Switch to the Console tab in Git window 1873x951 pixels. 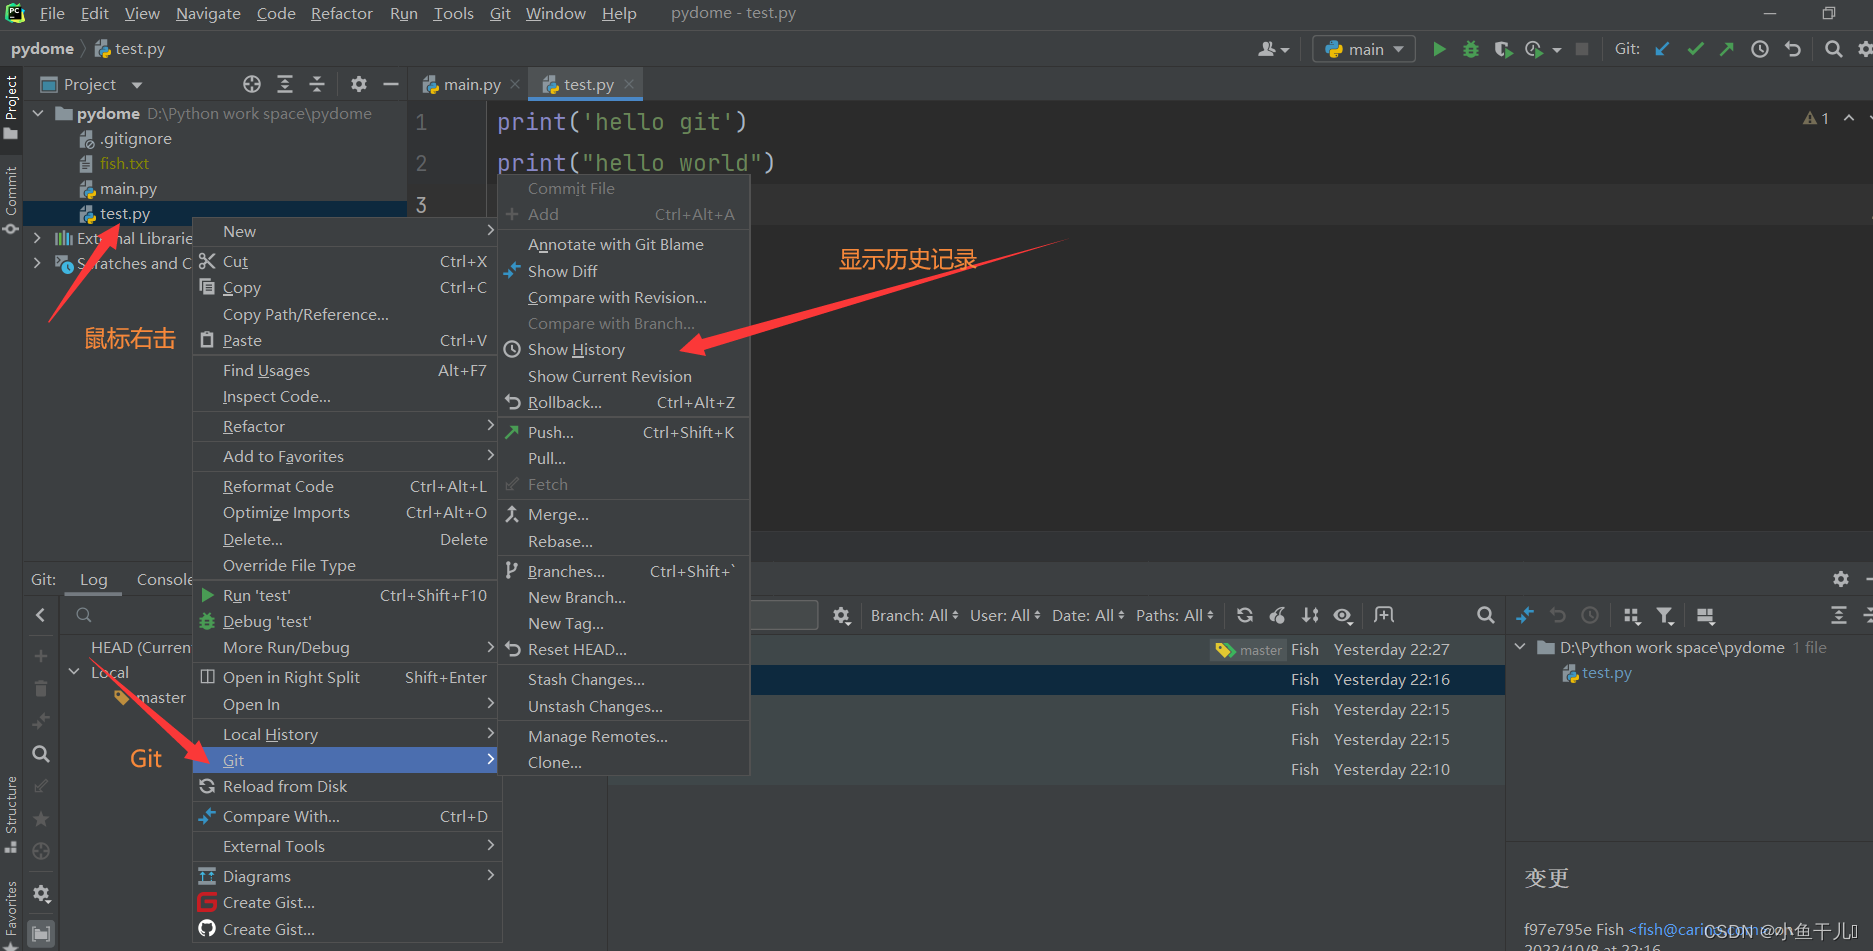pos(164,579)
